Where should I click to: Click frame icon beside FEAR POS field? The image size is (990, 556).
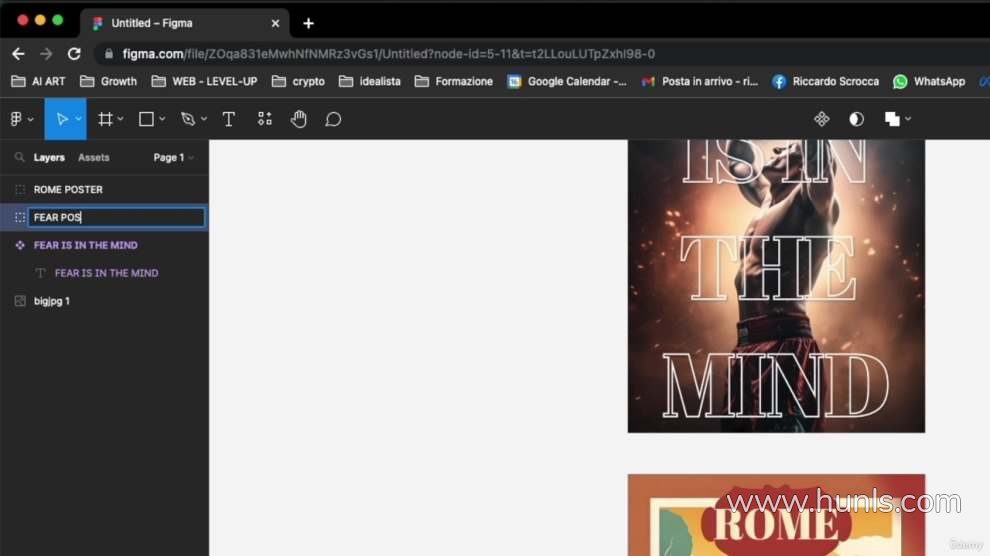(20, 217)
